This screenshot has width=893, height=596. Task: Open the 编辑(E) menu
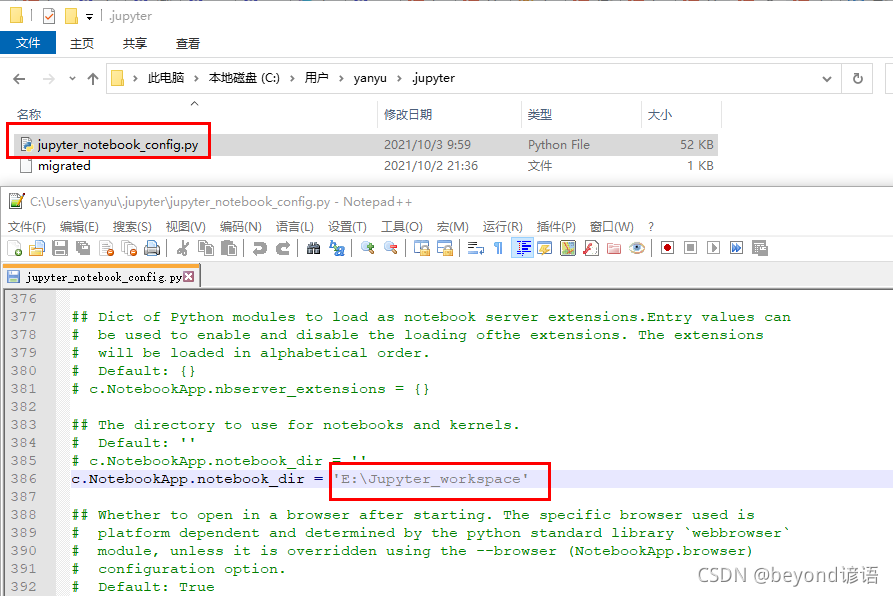click(x=79, y=227)
